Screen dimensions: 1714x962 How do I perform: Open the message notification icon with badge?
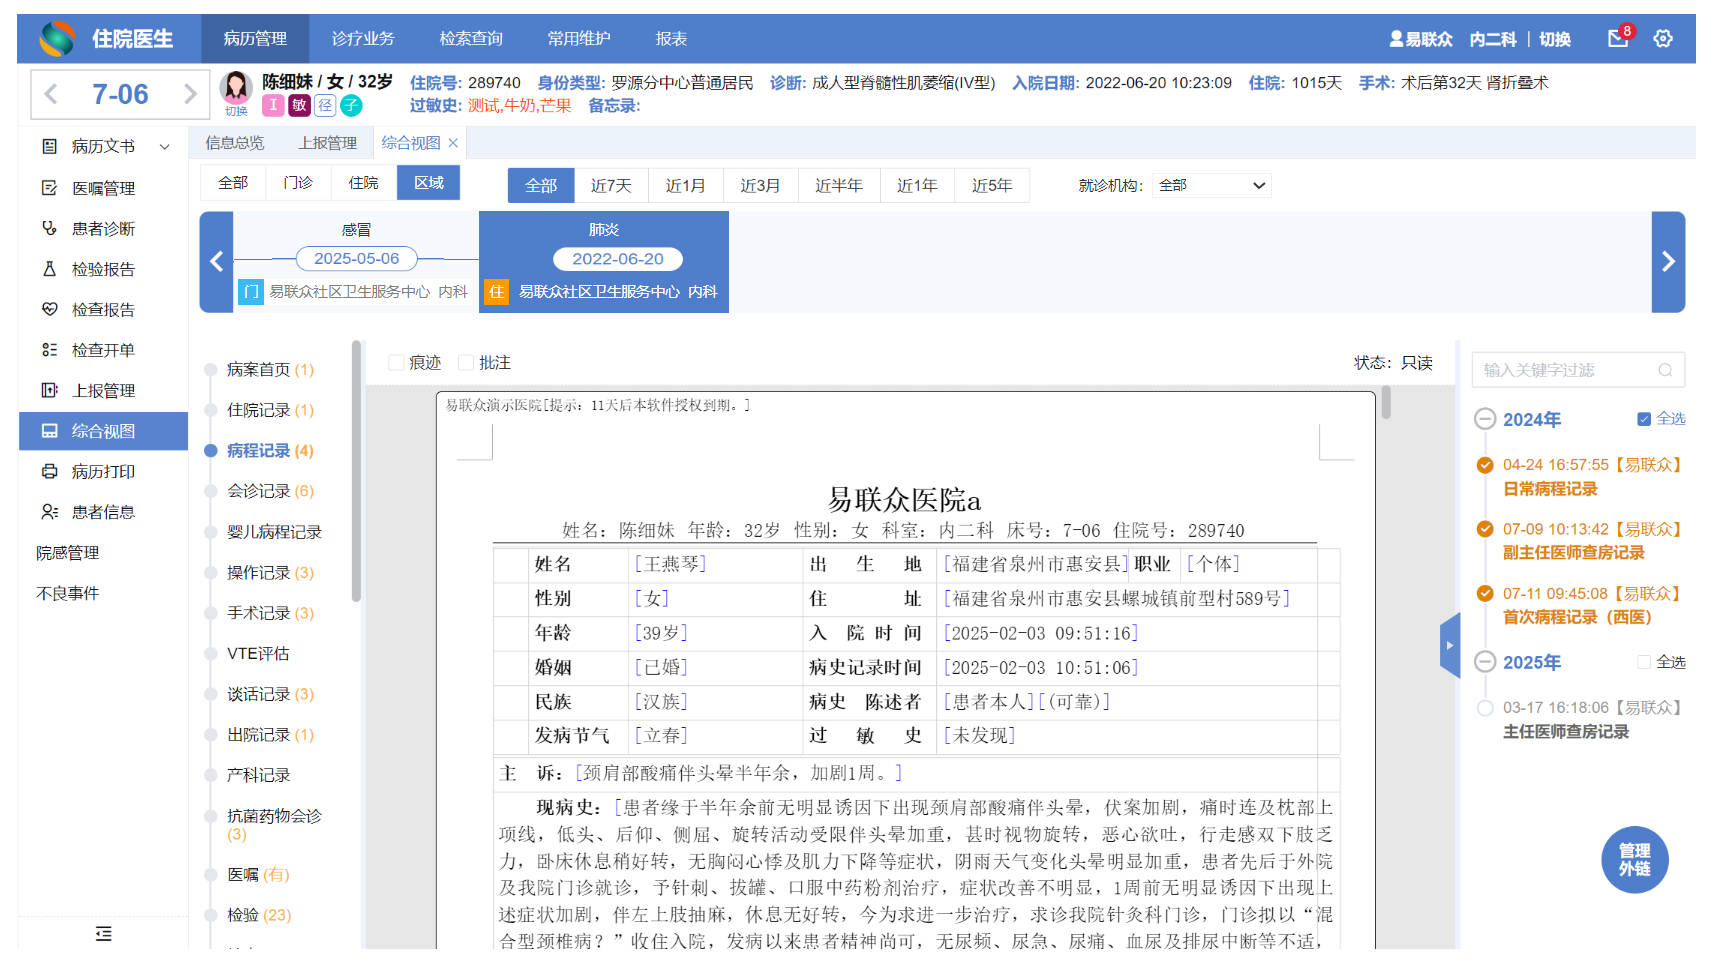(x=1618, y=38)
